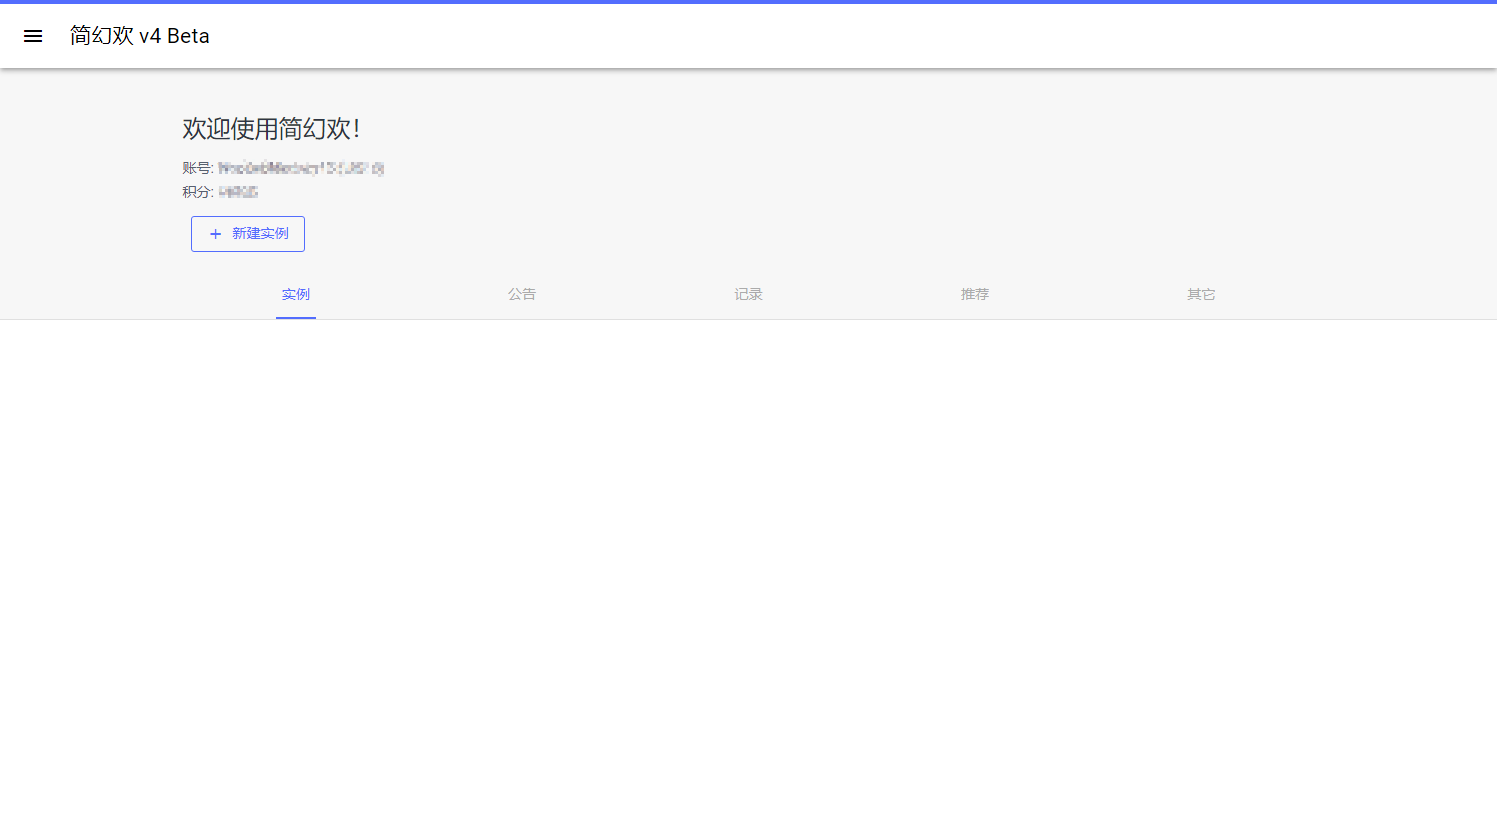The height and width of the screenshot is (813, 1497).
Task: Click the 账号 label
Action: (x=197, y=168)
